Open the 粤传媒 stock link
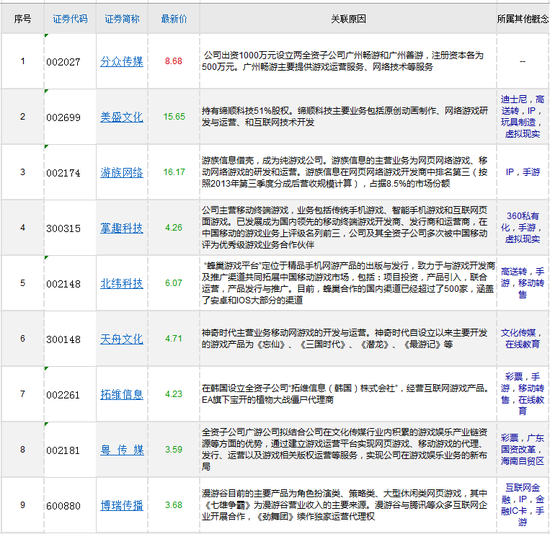Viewport: 550px width, 534px height. [122, 450]
